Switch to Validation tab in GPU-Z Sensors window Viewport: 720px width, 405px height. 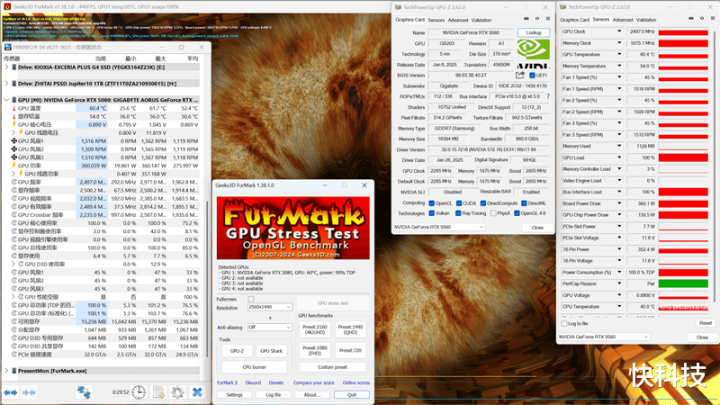pos(646,20)
